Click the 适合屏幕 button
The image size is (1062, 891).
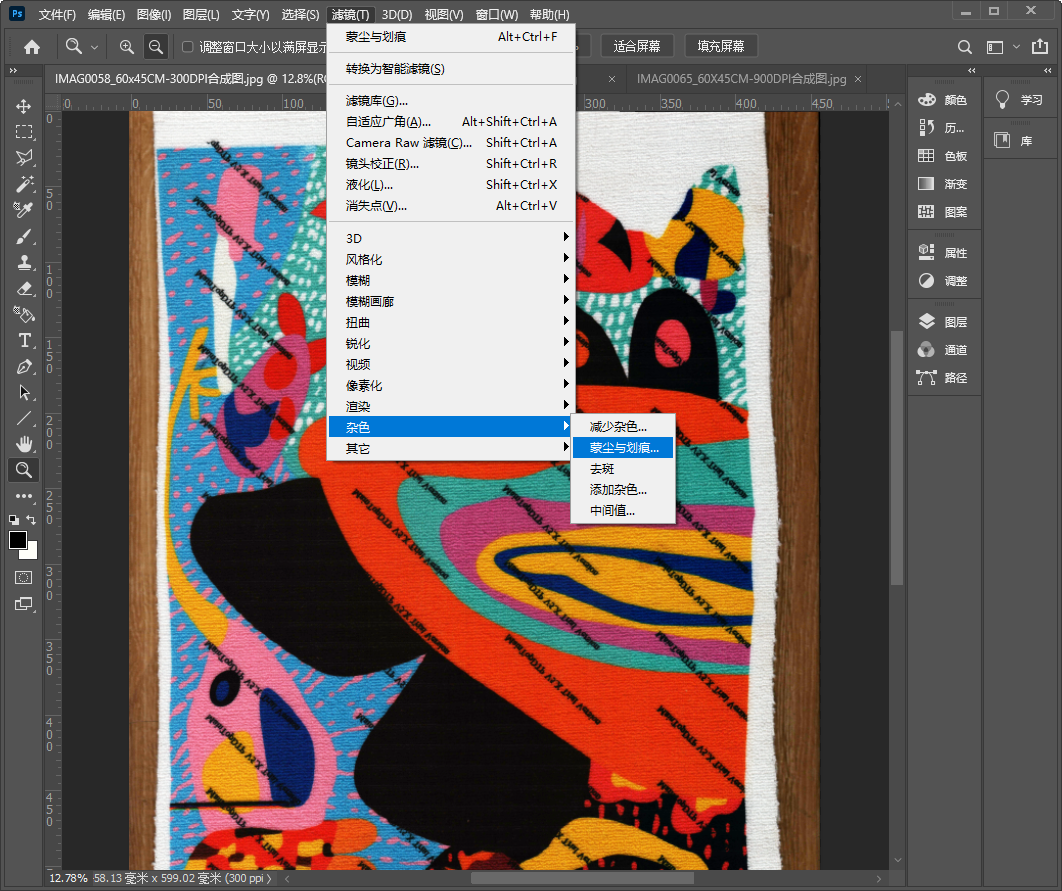coord(637,46)
